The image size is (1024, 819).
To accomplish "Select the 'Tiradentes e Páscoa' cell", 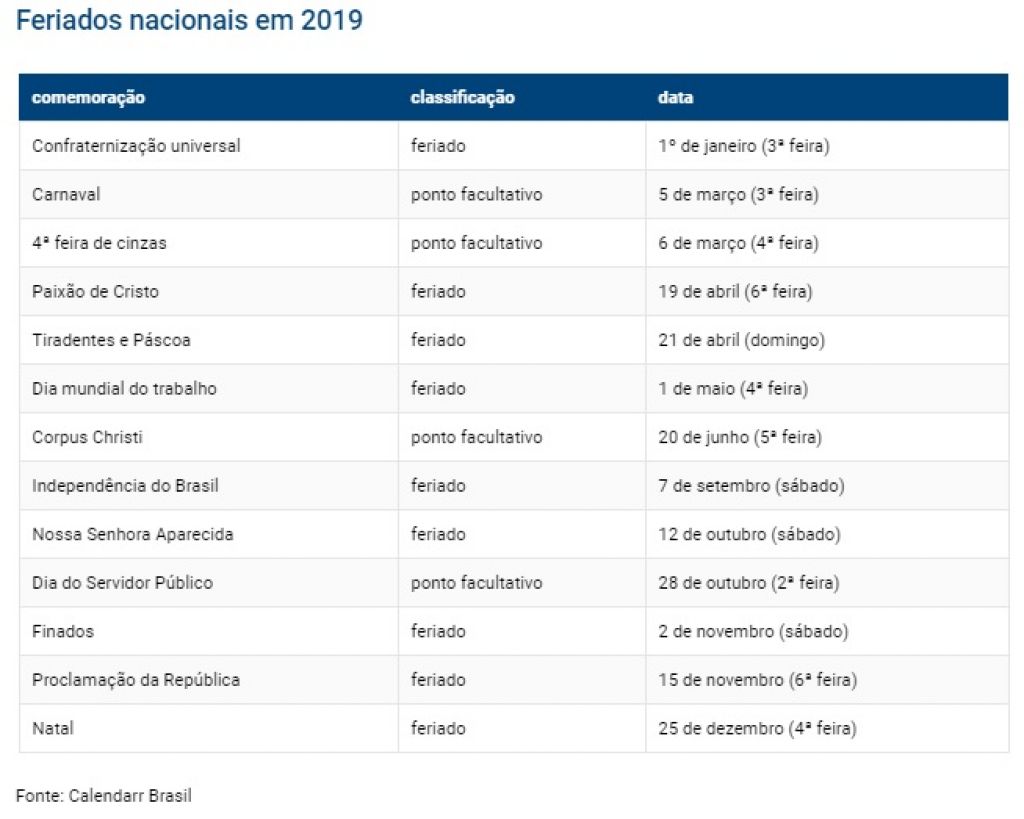I will click(111, 340).
